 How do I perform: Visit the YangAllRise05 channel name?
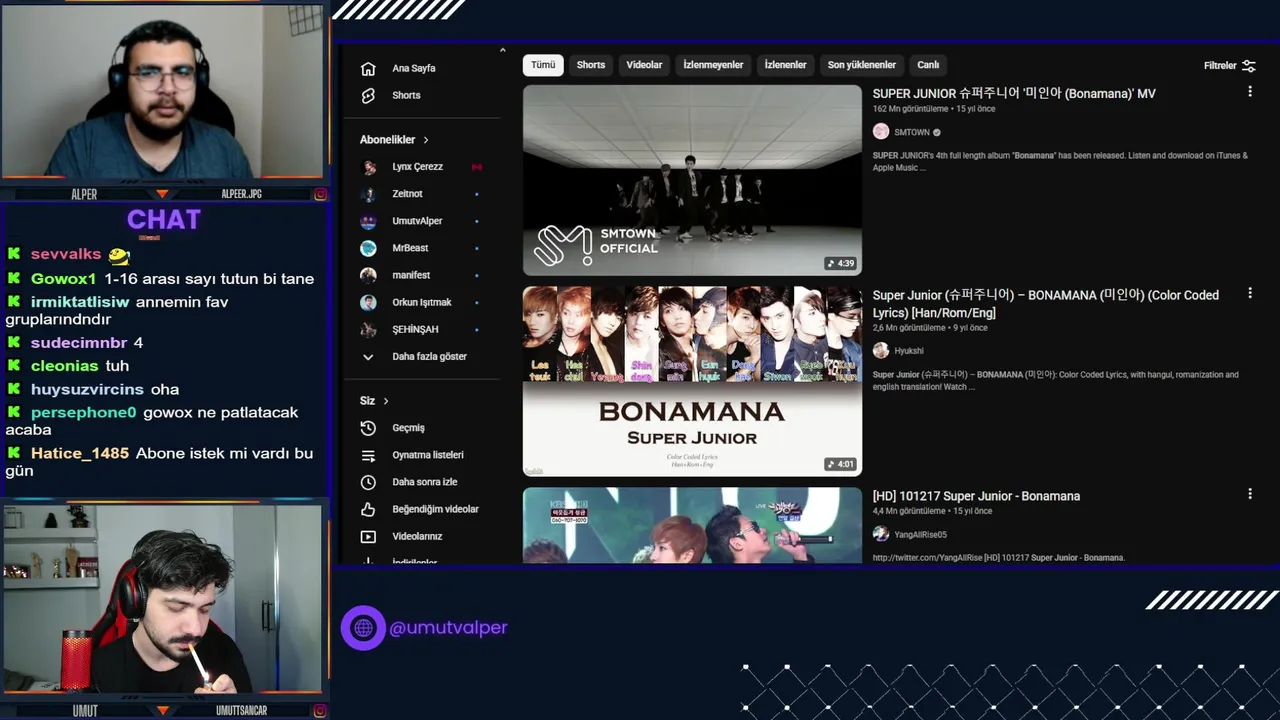point(920,535)
